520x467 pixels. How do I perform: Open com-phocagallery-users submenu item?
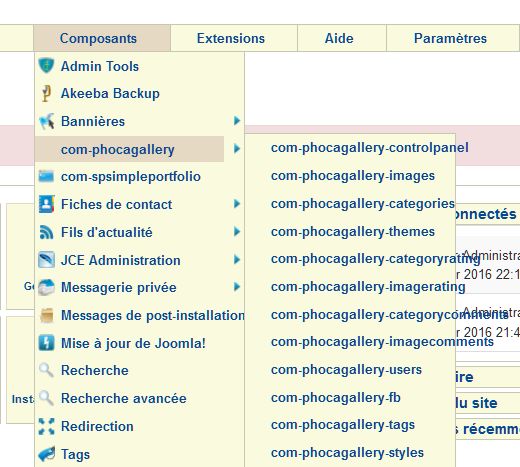pos(346,370)
